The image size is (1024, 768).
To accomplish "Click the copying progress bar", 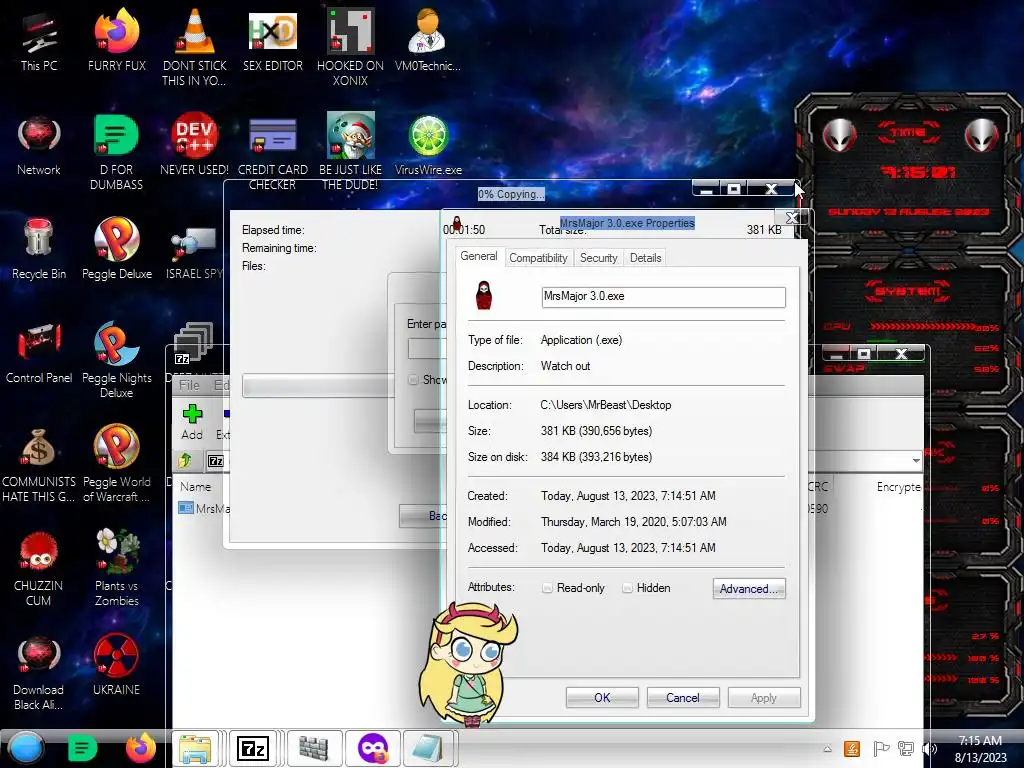I will click(x=316, y=385).
